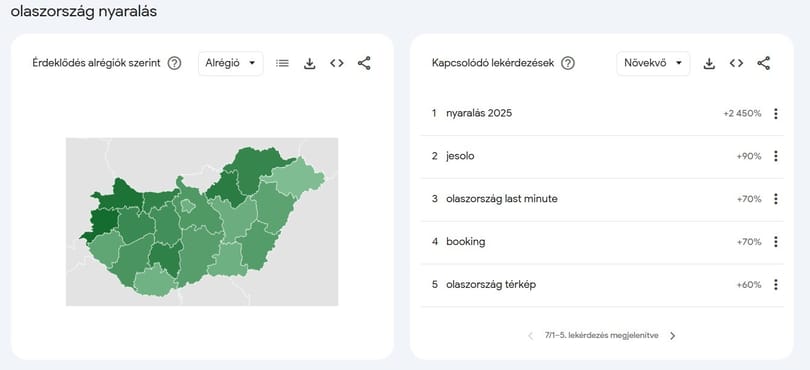
Task: Select the darkest green western region on the map
Action: coord(103,222)
